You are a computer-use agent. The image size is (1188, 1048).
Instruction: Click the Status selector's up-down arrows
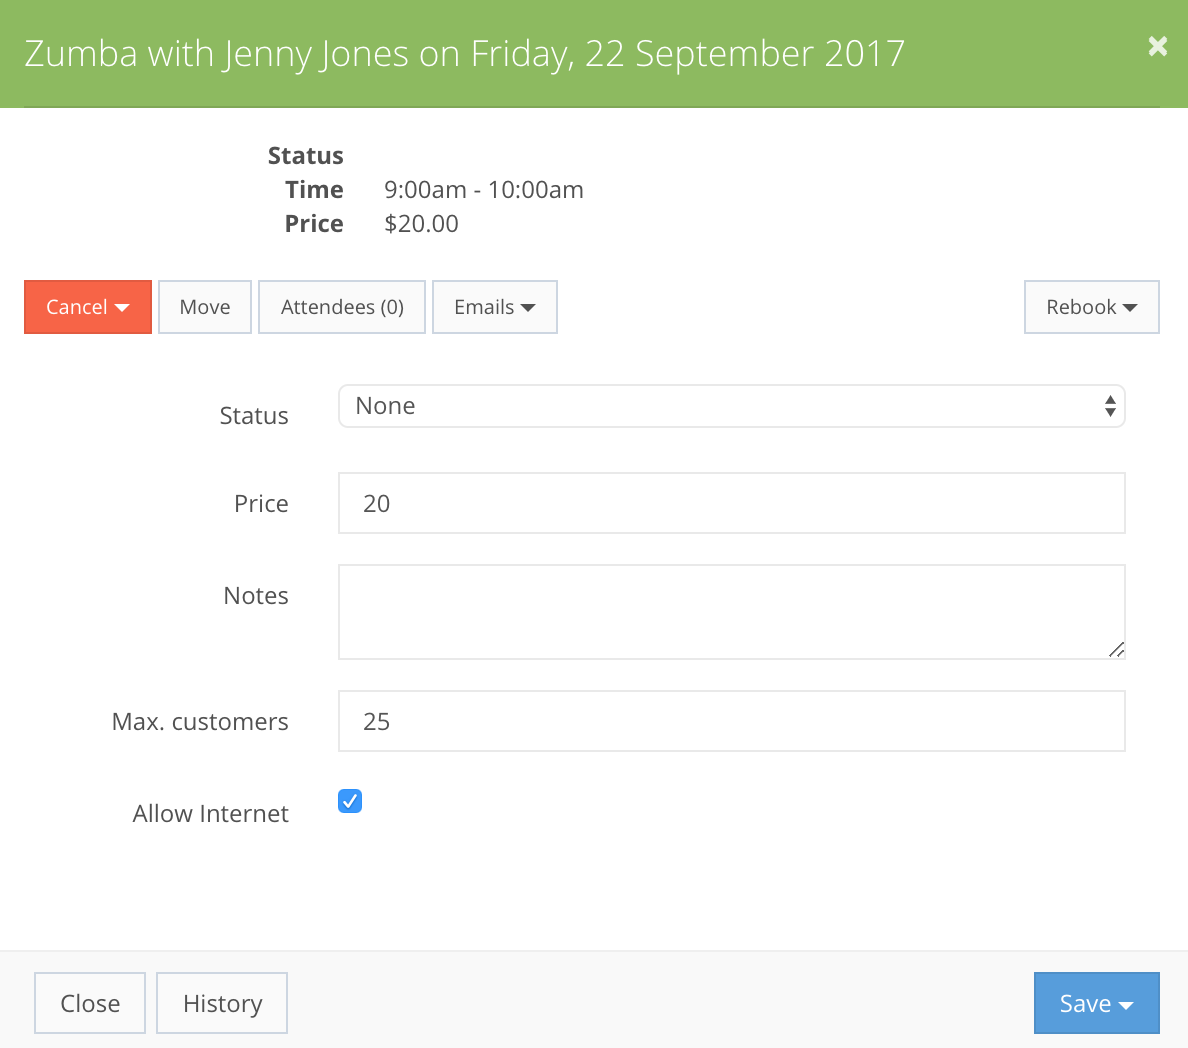(1110, 406)
